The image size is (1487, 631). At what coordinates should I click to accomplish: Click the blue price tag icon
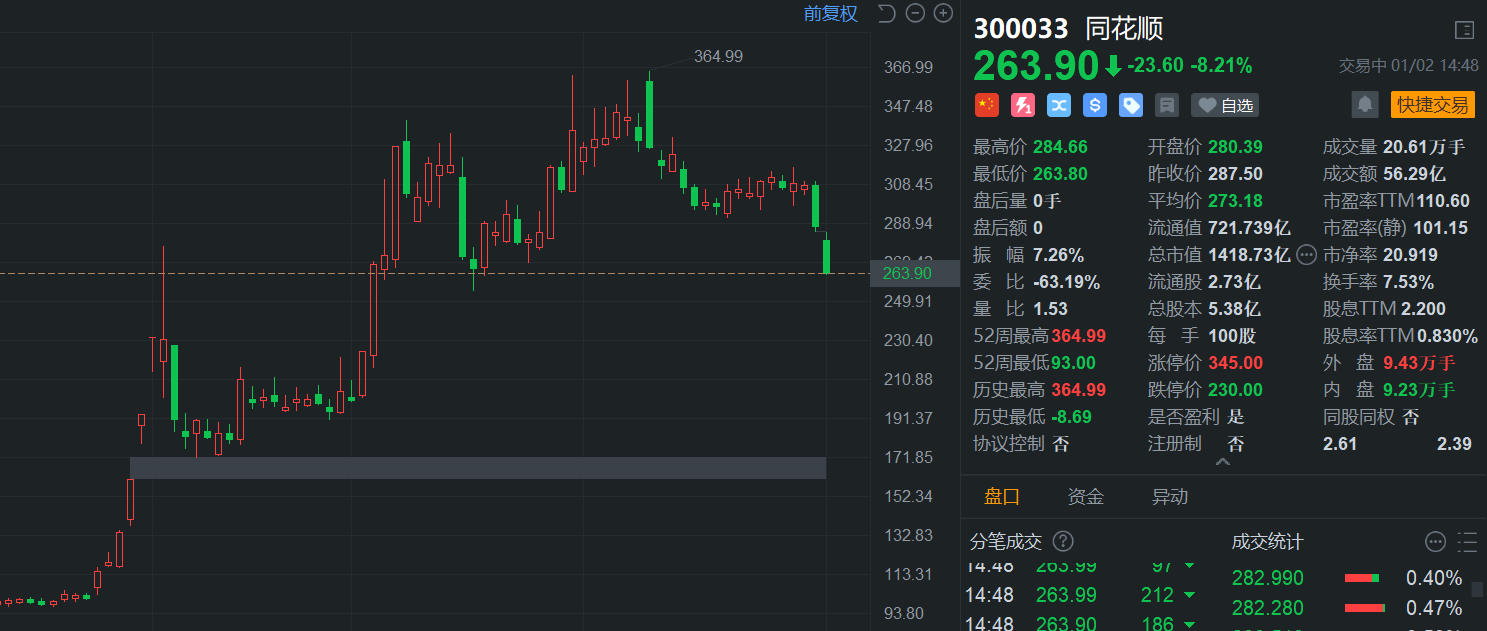pos(1131,105)
